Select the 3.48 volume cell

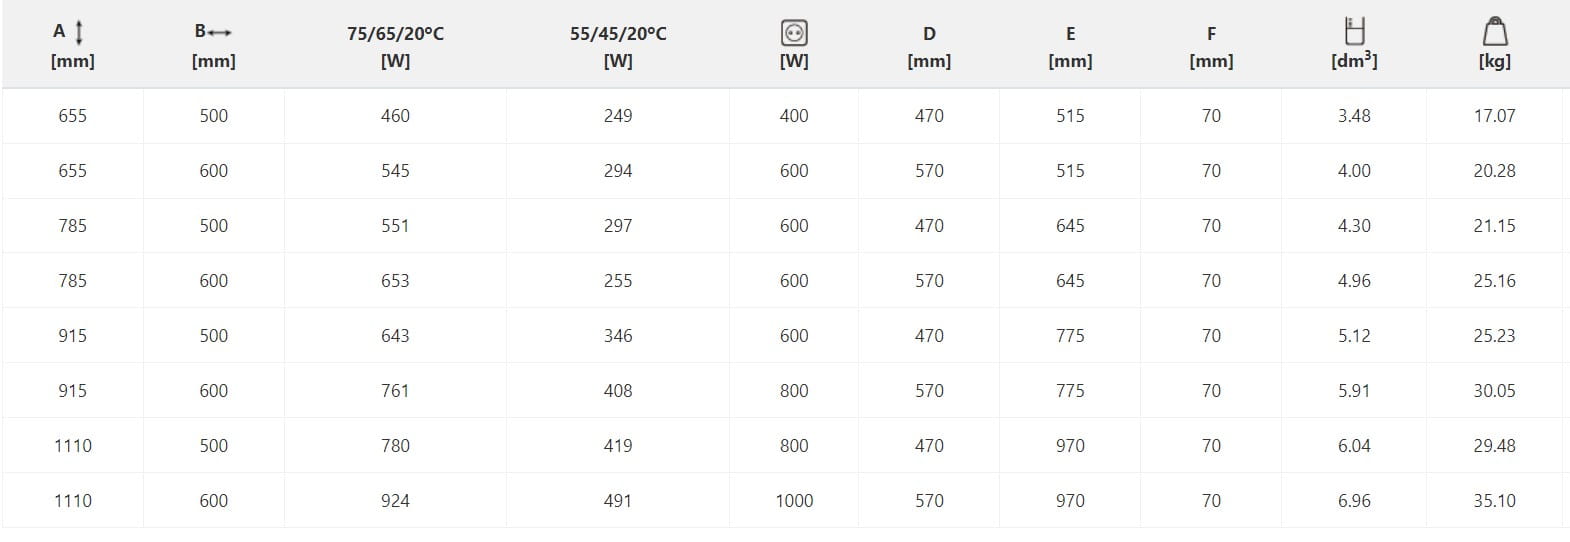[x=1354, y=116]
